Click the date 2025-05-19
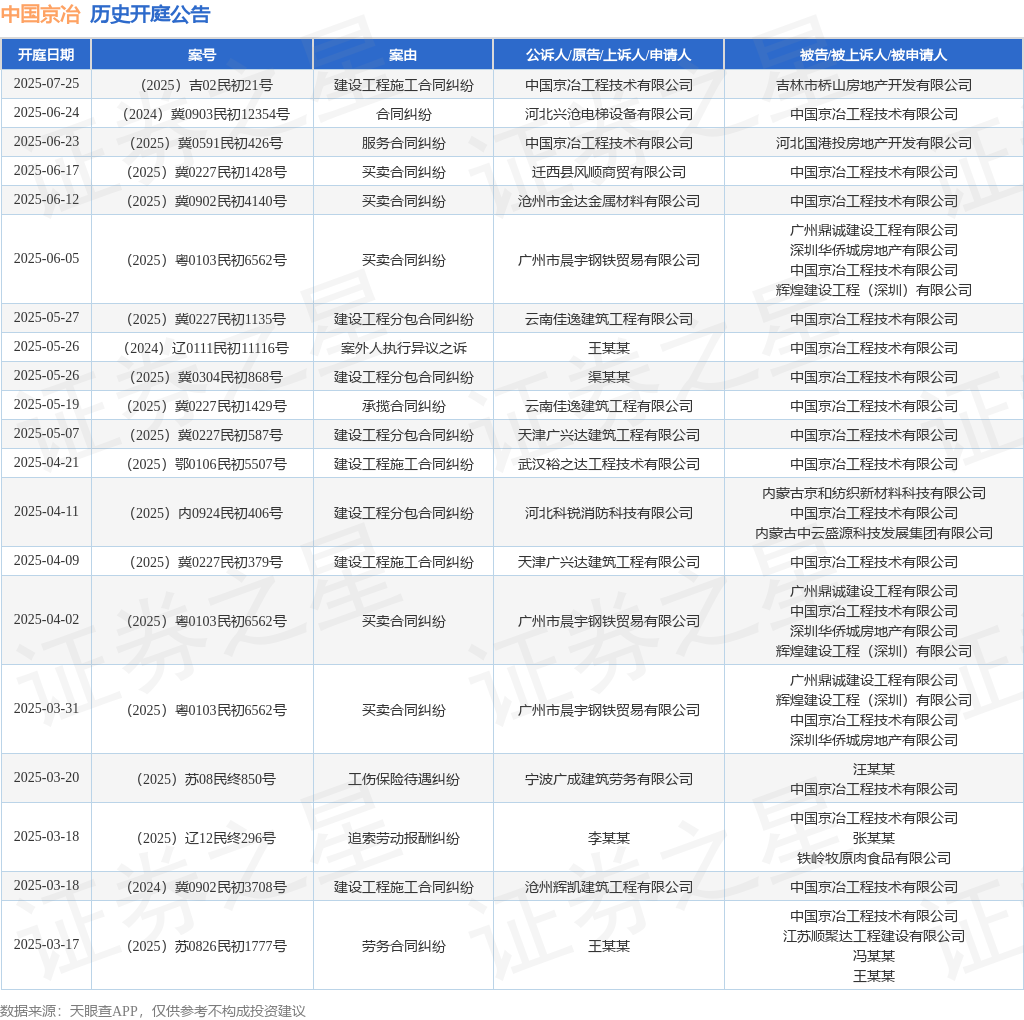This screenshot has width=1024, height=1020. pos(46,404)
